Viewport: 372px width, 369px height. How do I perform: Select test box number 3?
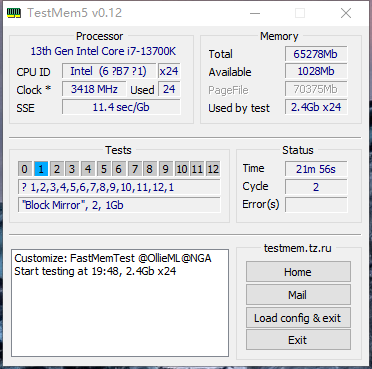[x=72, y=169]
